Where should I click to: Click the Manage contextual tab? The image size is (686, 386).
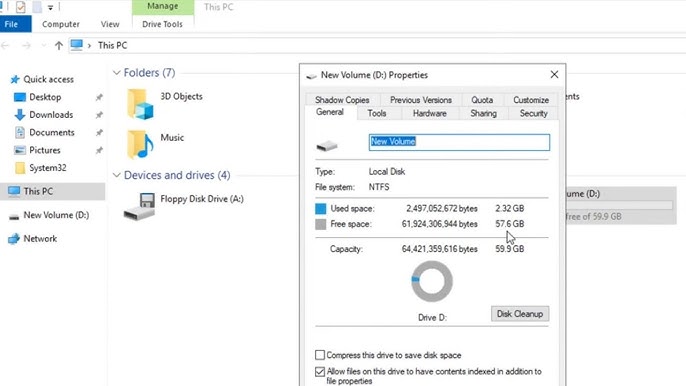(x=163, y=7)
